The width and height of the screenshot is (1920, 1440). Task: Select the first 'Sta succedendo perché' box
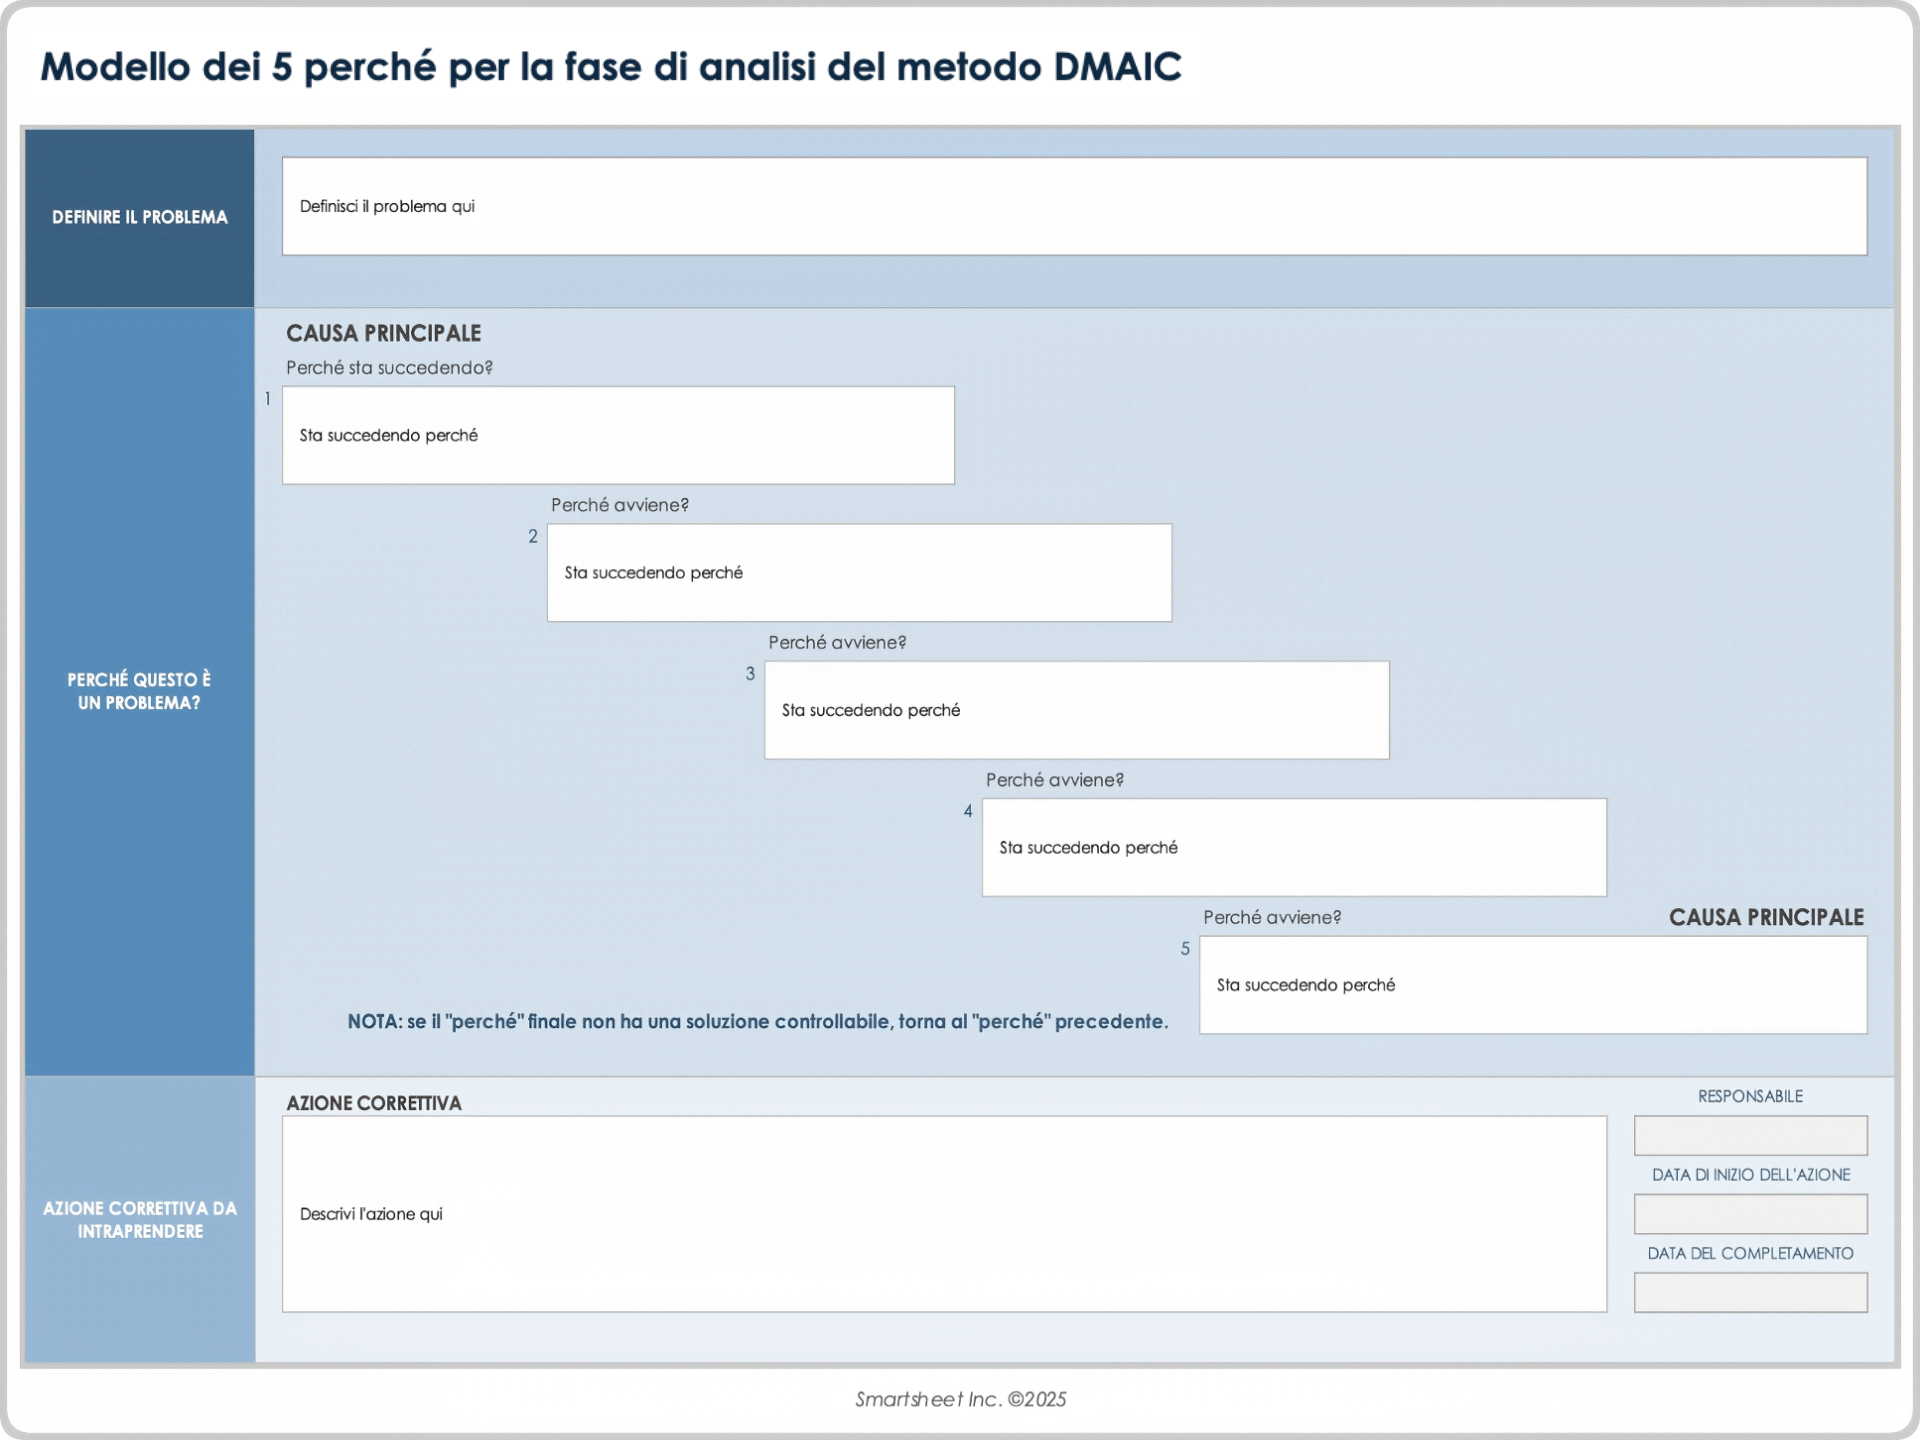tap(617, 435)
